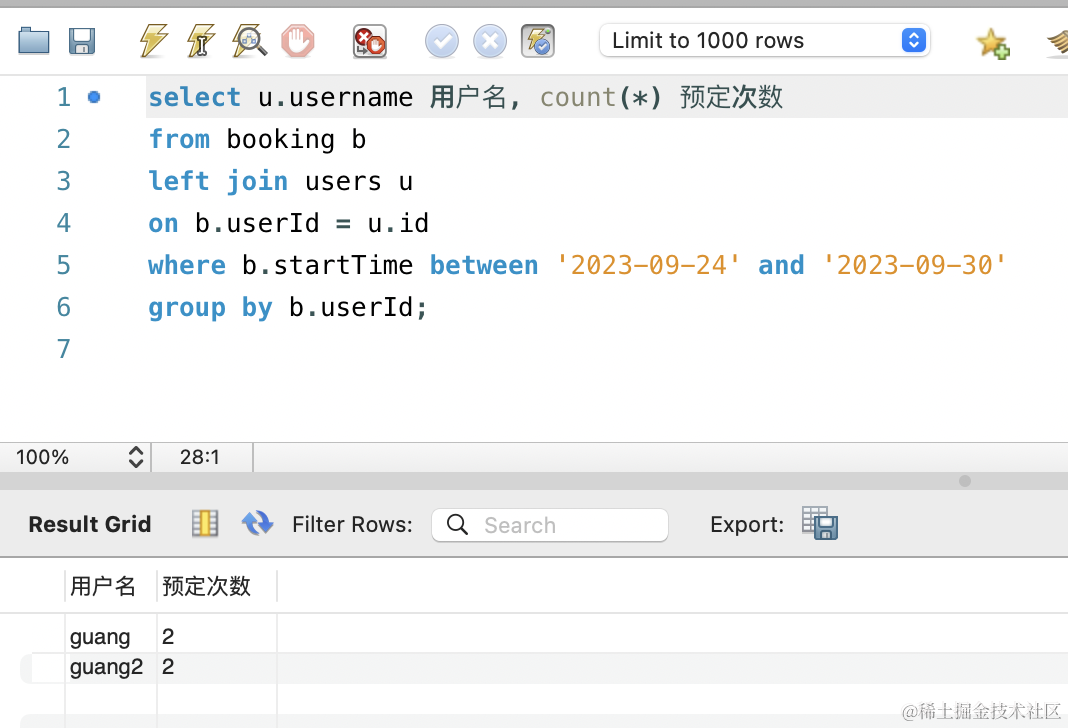This screenshot has width=1068, height=728.
Task: Click 'group by' on line 6
Action: pyautogui.click(x=210, y=308)
